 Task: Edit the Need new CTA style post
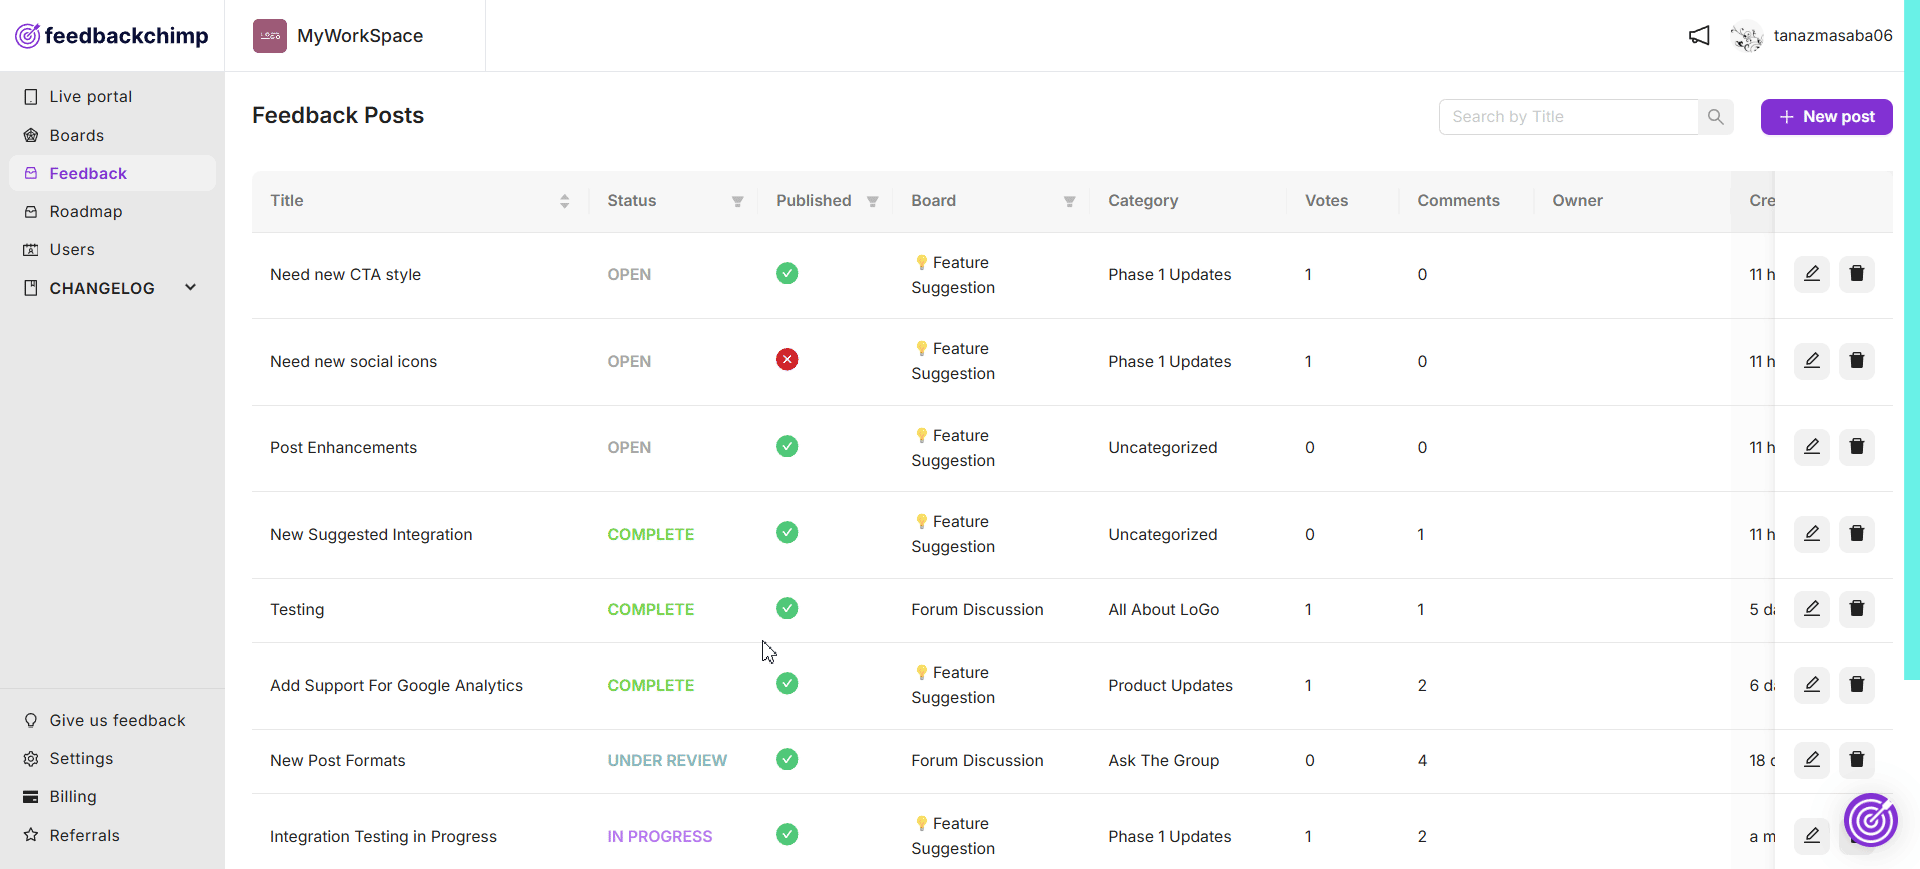1812,274
